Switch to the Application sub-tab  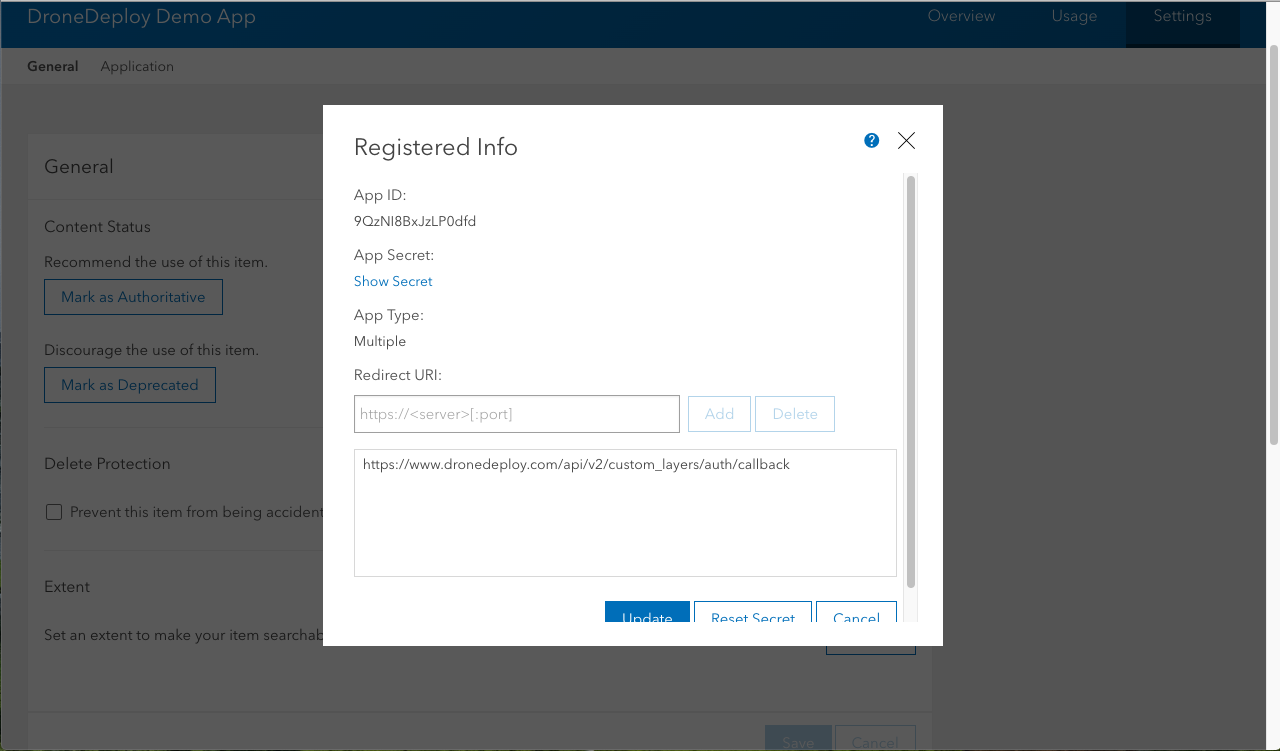(x=137, y=66)
